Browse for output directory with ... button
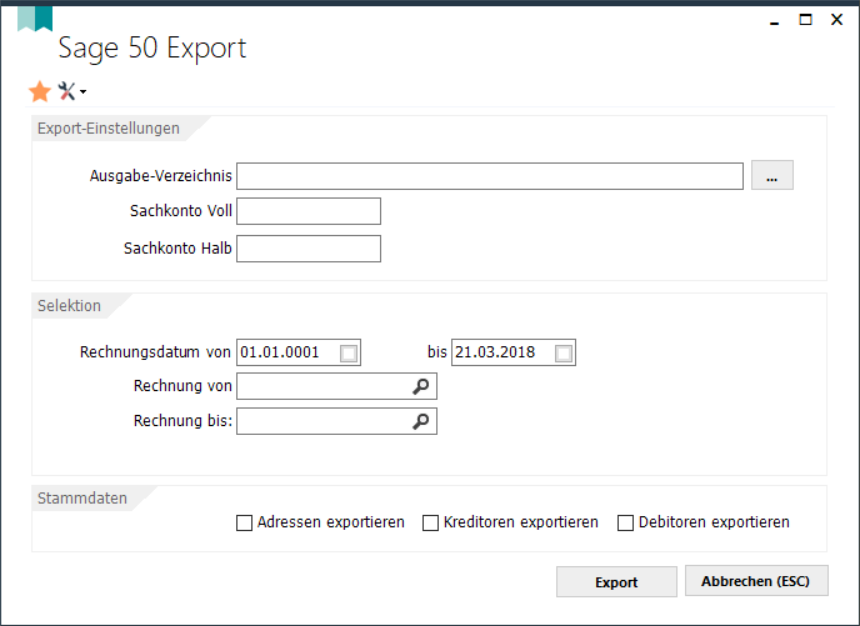860x626 pixels. point(772,176)
